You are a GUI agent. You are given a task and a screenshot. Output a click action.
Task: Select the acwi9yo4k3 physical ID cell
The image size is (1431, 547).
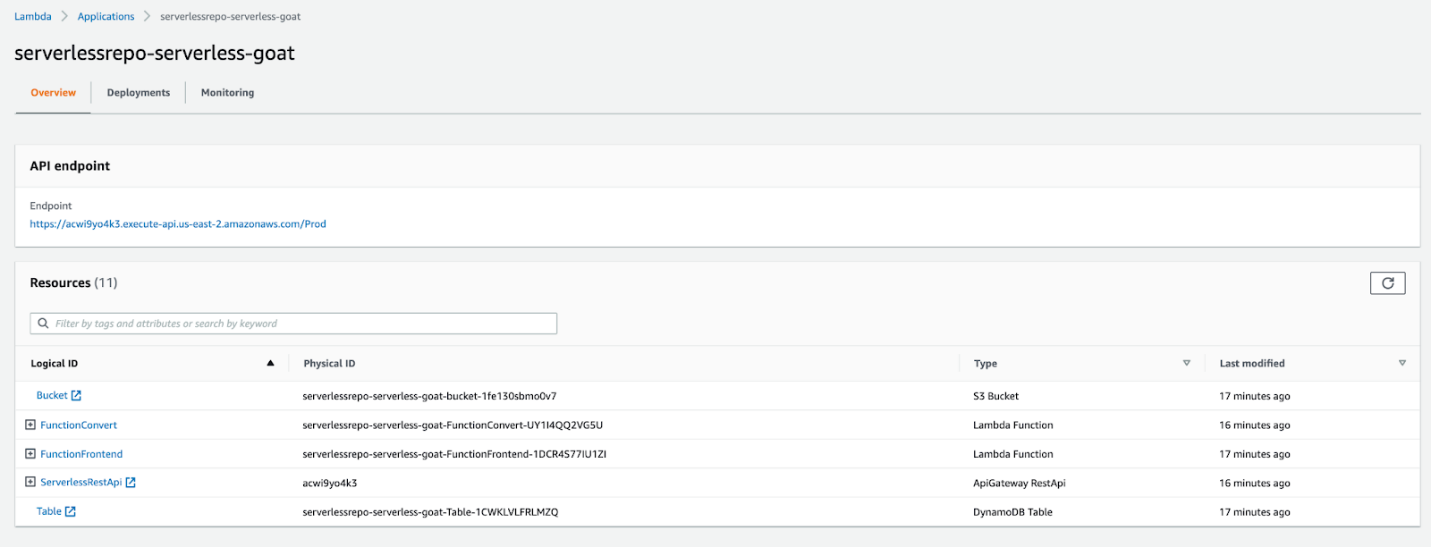330,483
